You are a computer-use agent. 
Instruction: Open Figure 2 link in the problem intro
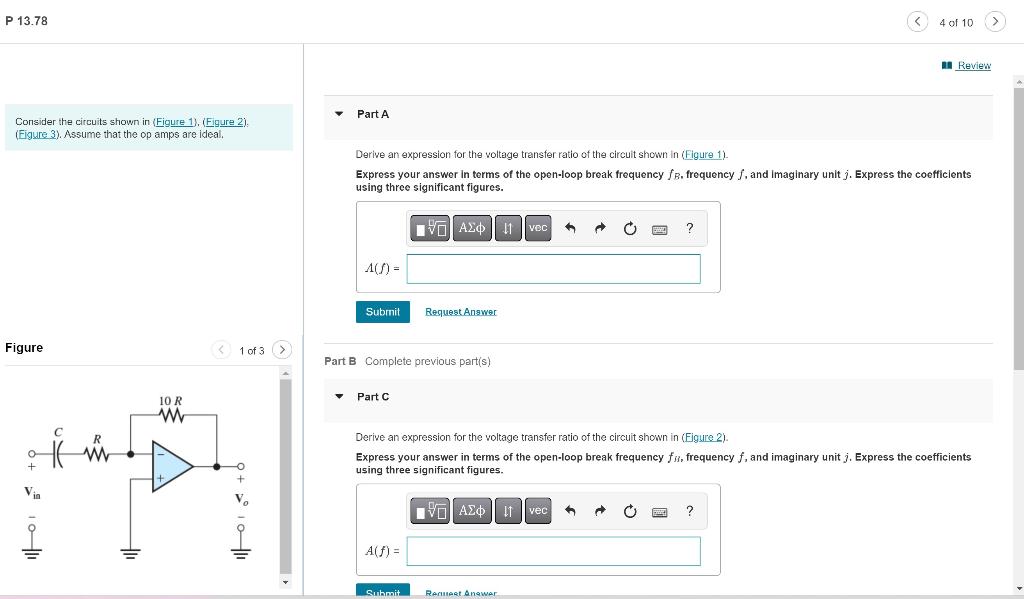pos(225,121)
